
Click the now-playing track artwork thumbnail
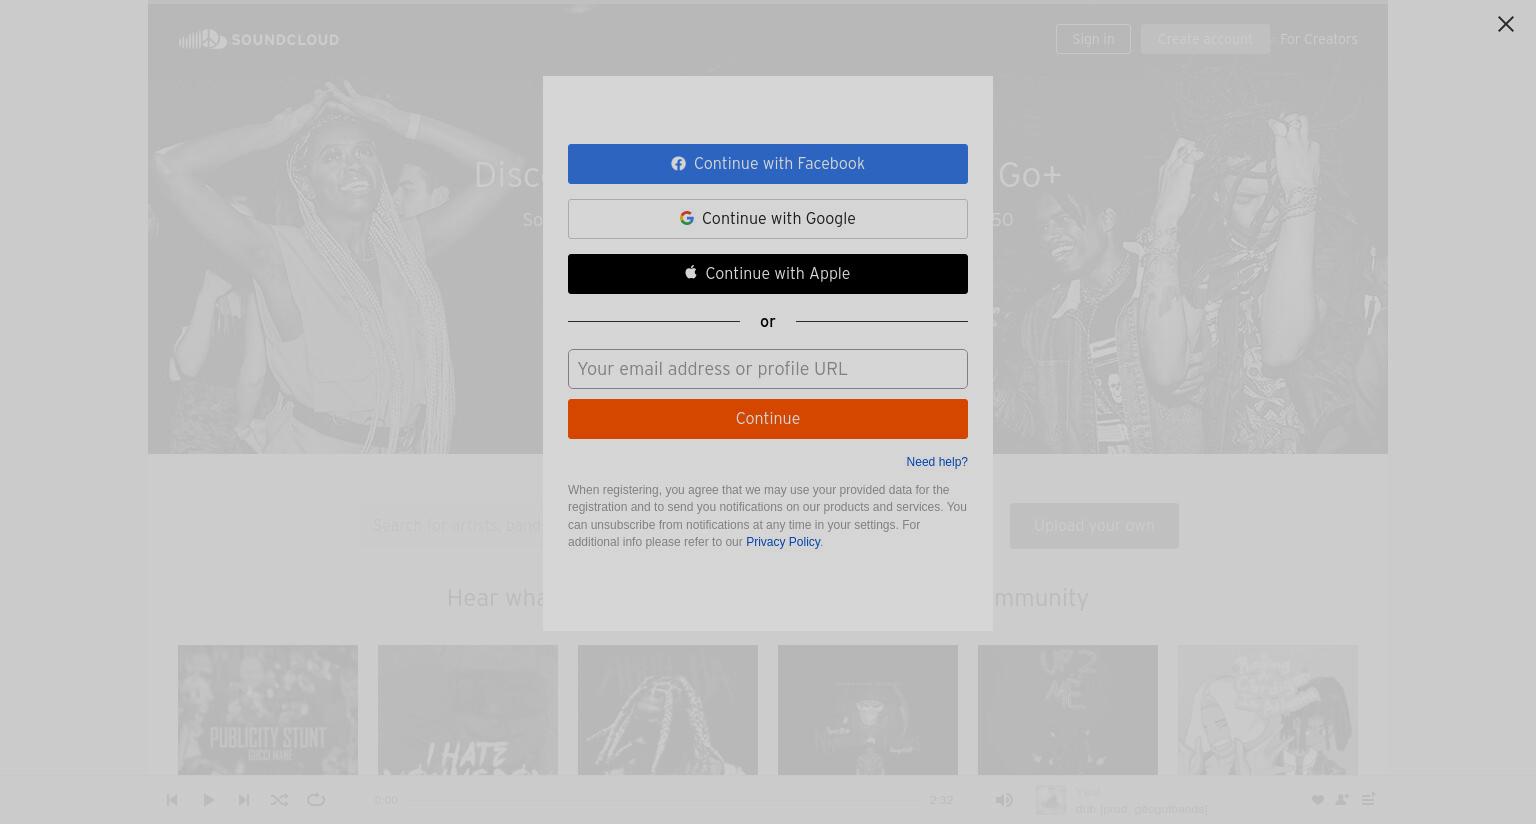(1051, 800)
